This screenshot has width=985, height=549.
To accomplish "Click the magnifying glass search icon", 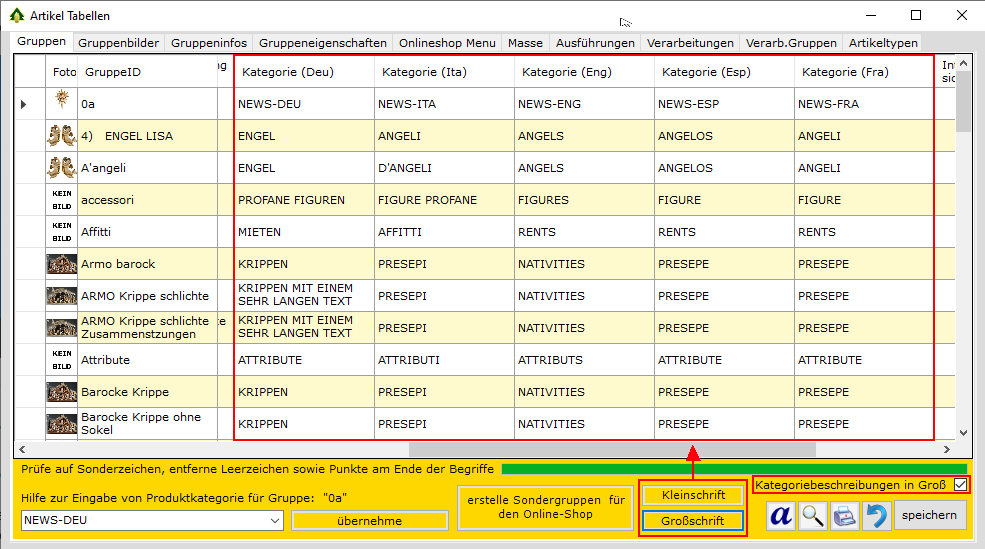I will (813, 516).
